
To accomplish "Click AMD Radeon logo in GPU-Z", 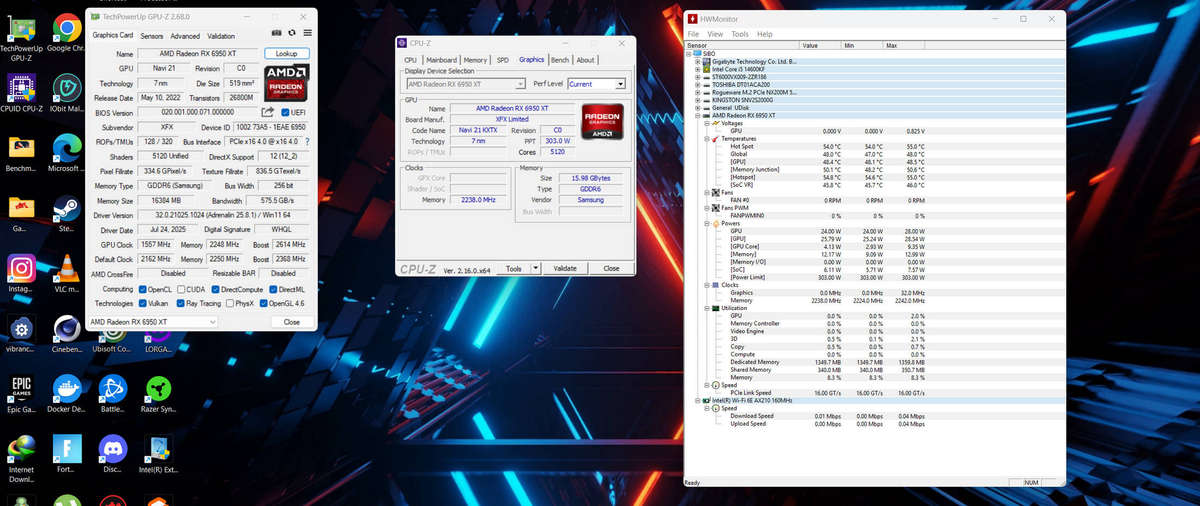I will (286, 83).
